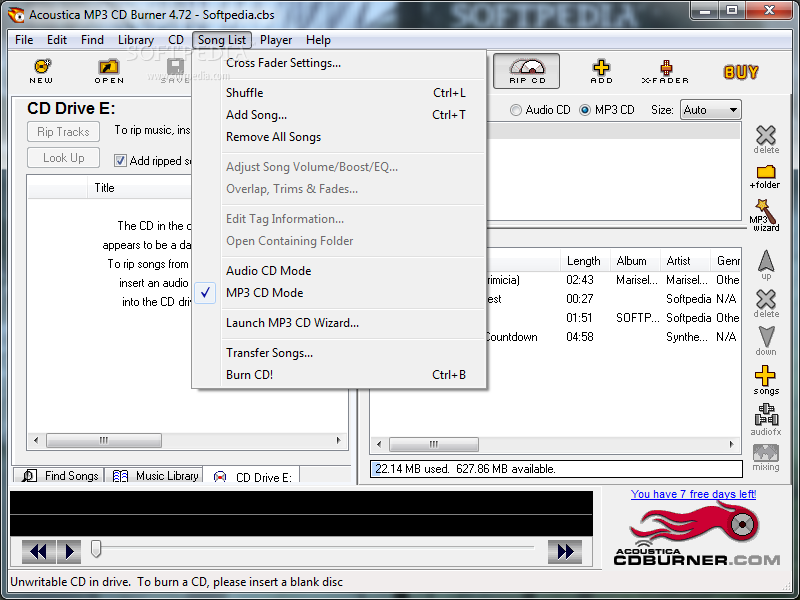This screenshot has width=800, height=600.
Task: Switch to the Find Songs tab
Action: (59, 476)
